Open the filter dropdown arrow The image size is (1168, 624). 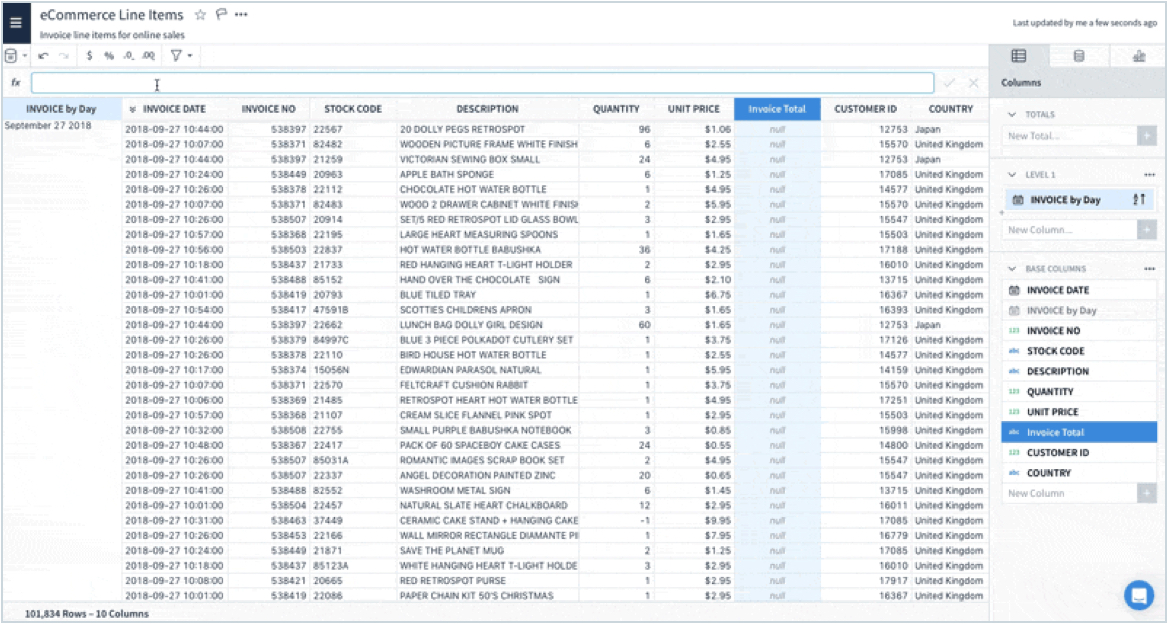point(190,56)
